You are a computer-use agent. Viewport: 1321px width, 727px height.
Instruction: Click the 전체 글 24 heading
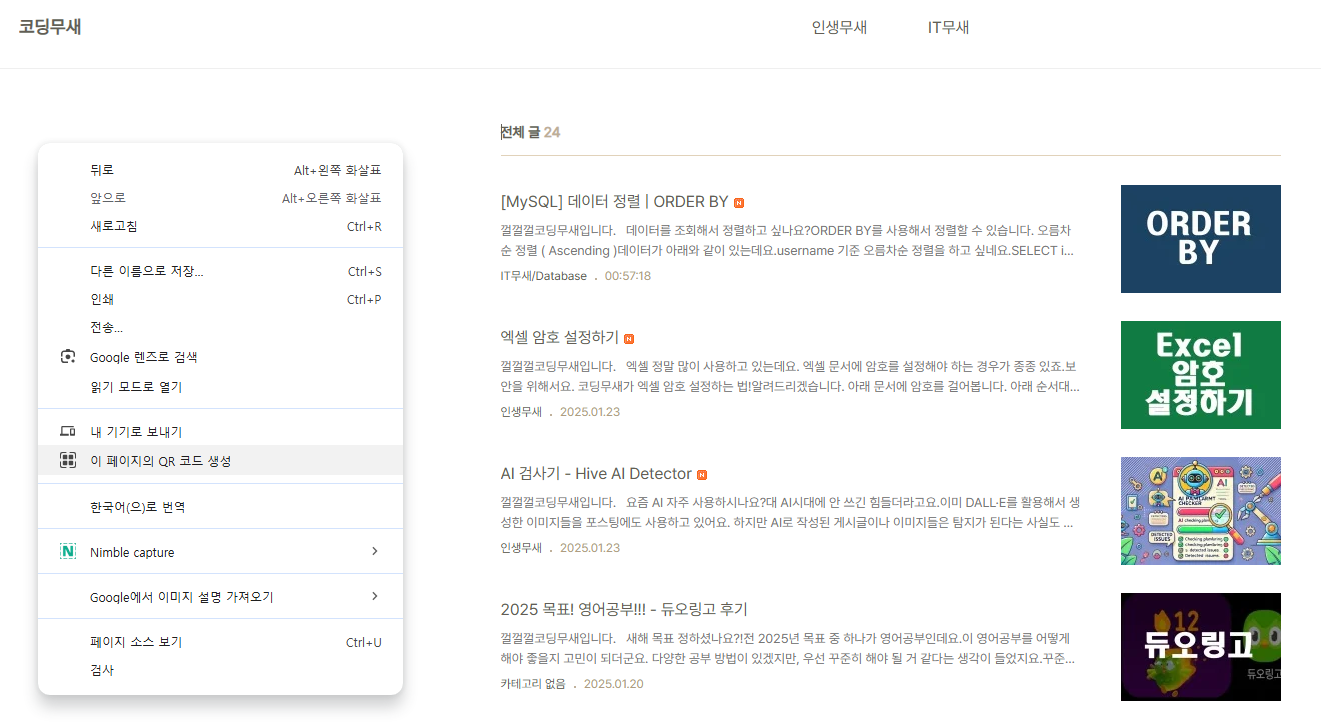click(x=530, y=132)
